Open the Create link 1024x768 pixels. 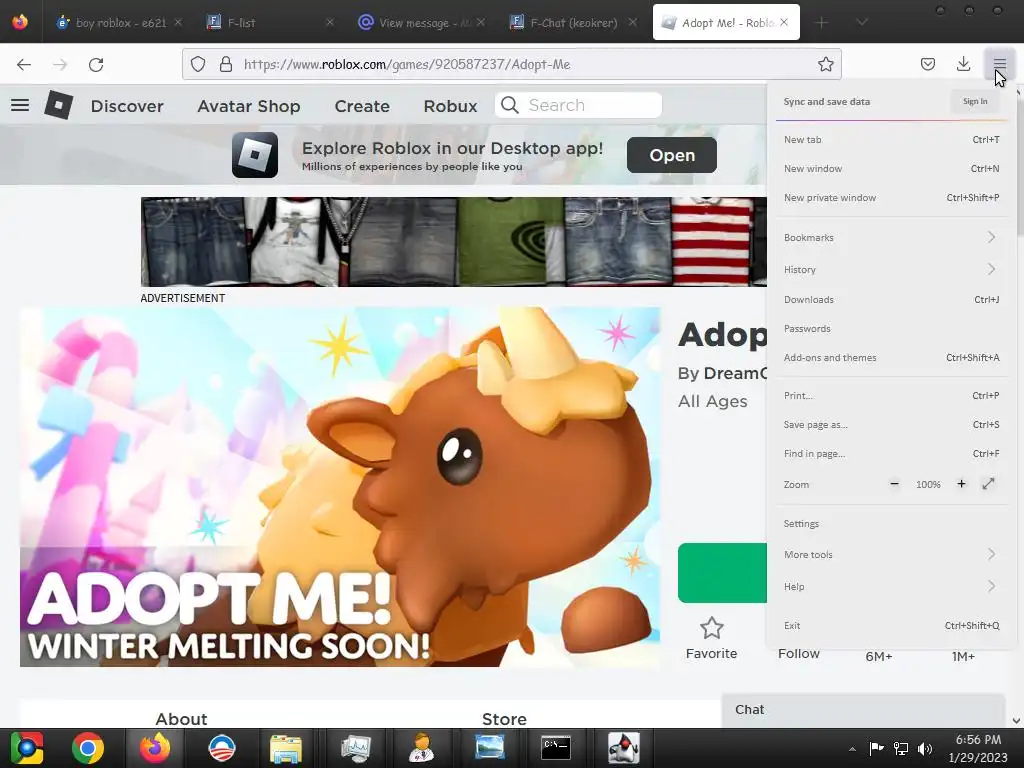(362, 106)
